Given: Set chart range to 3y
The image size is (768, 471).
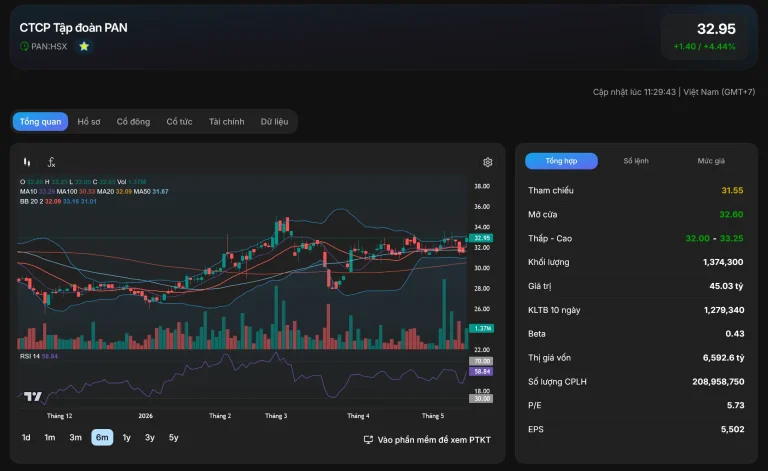Looking at the screenshot, I should pyautogui.click(x=150, y=437).
